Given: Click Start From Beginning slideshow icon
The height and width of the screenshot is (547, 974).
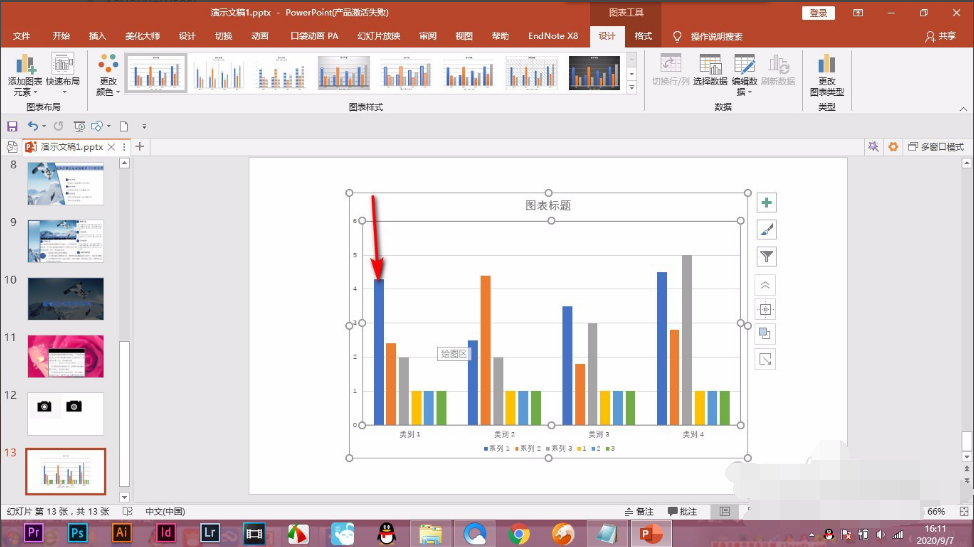Looking at the screenshot, I should tap(80, 127).
